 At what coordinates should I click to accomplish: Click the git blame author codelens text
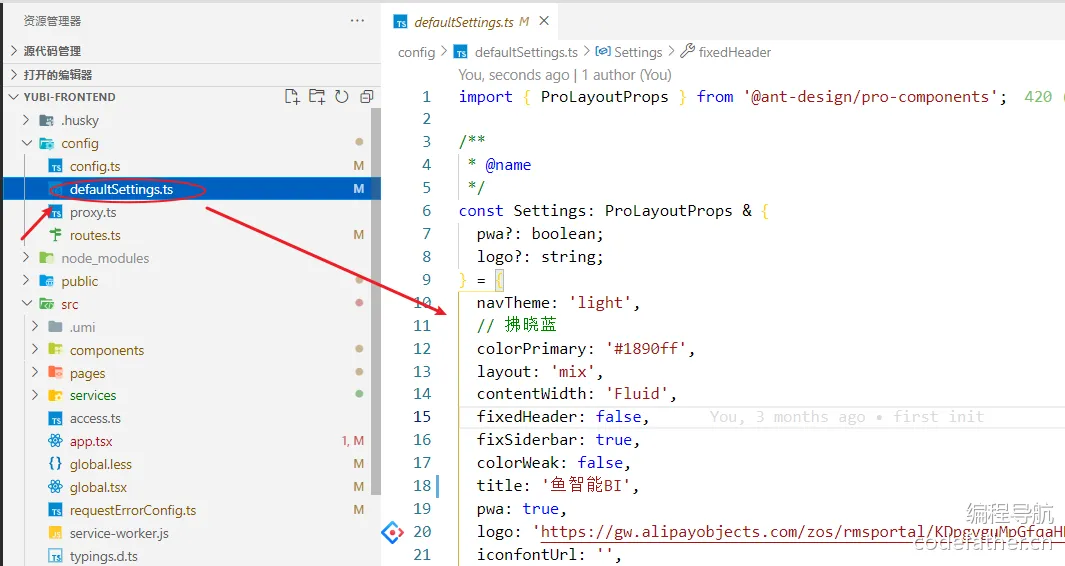pos(564,75)
